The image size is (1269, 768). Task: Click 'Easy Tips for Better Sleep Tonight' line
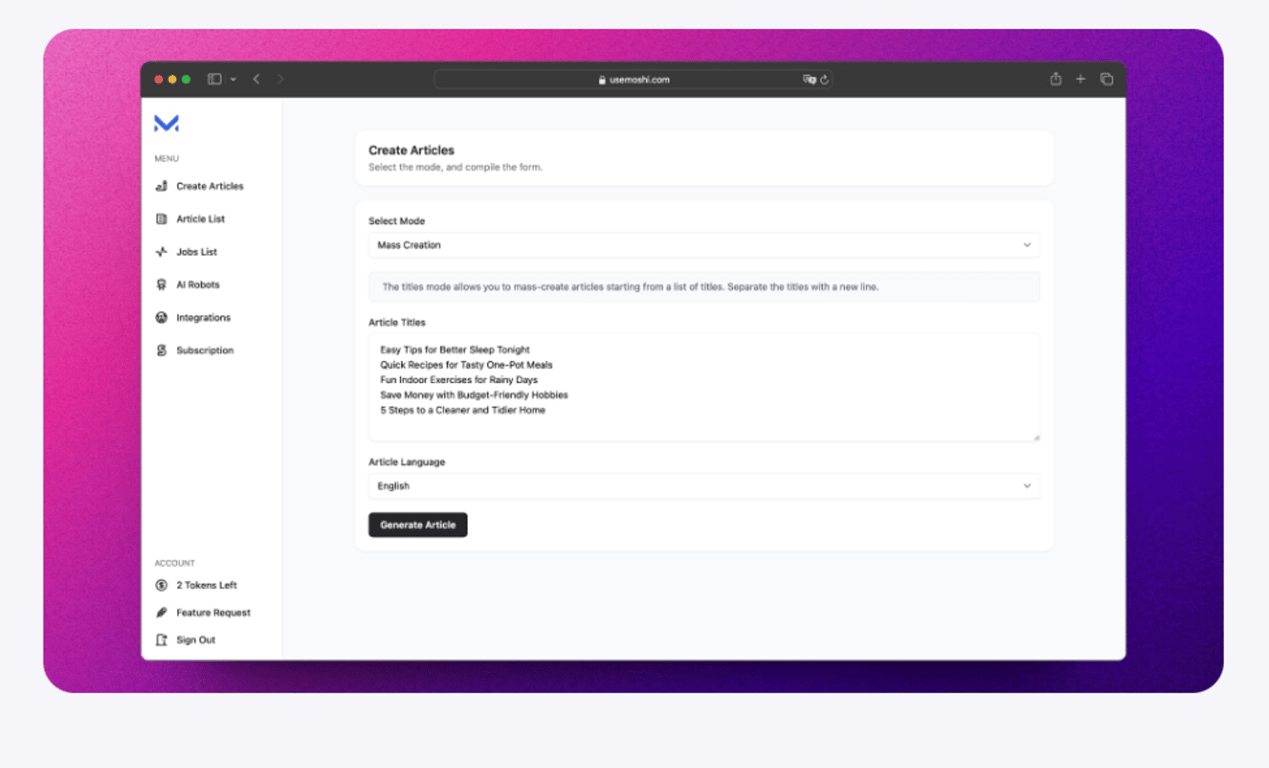click(455, 350)
